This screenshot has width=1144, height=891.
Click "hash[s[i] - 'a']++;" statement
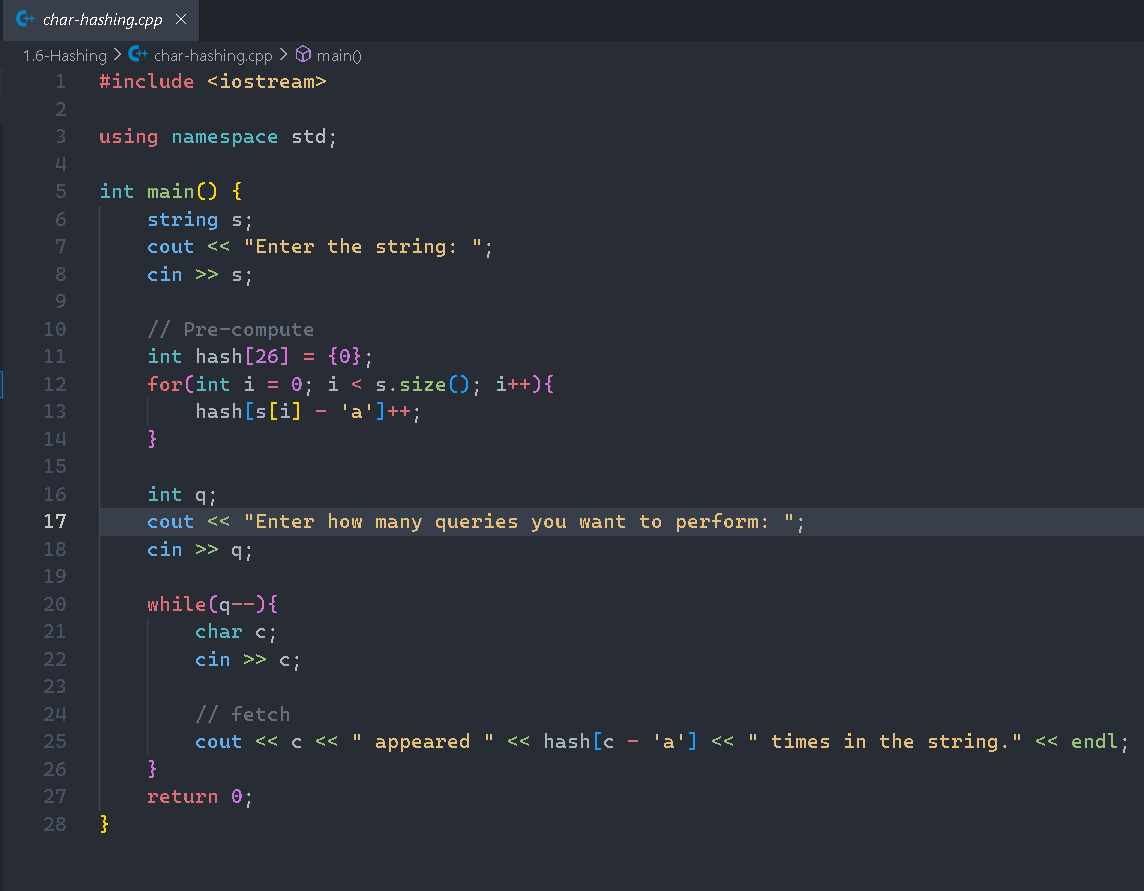pyautogui.click(x=308, y=412)
